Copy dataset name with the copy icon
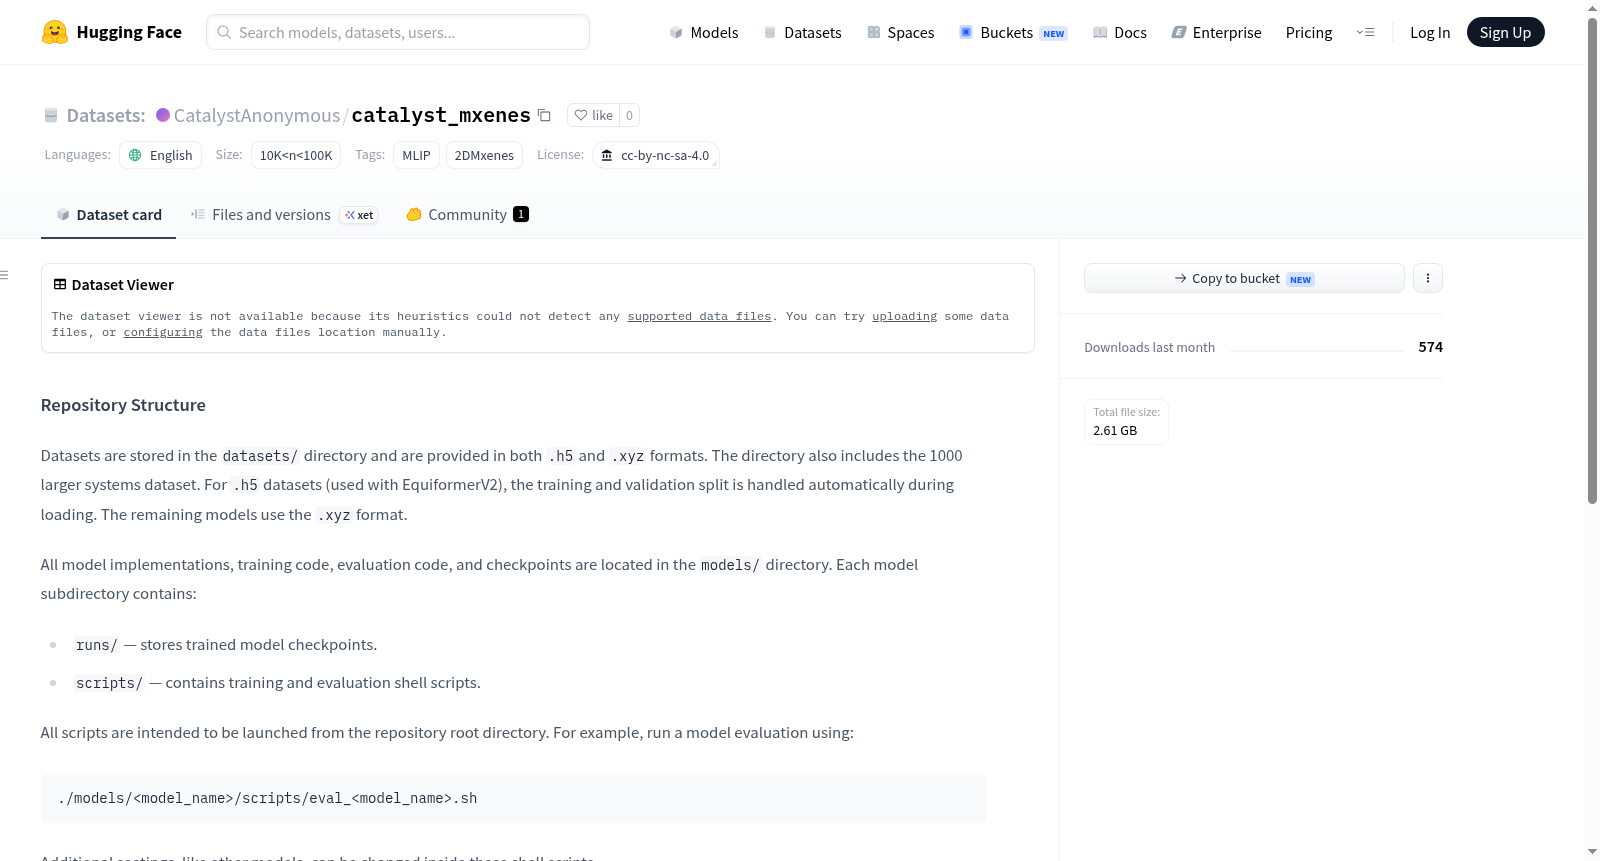The image size is (1600, 861). [x=544, y=115]
